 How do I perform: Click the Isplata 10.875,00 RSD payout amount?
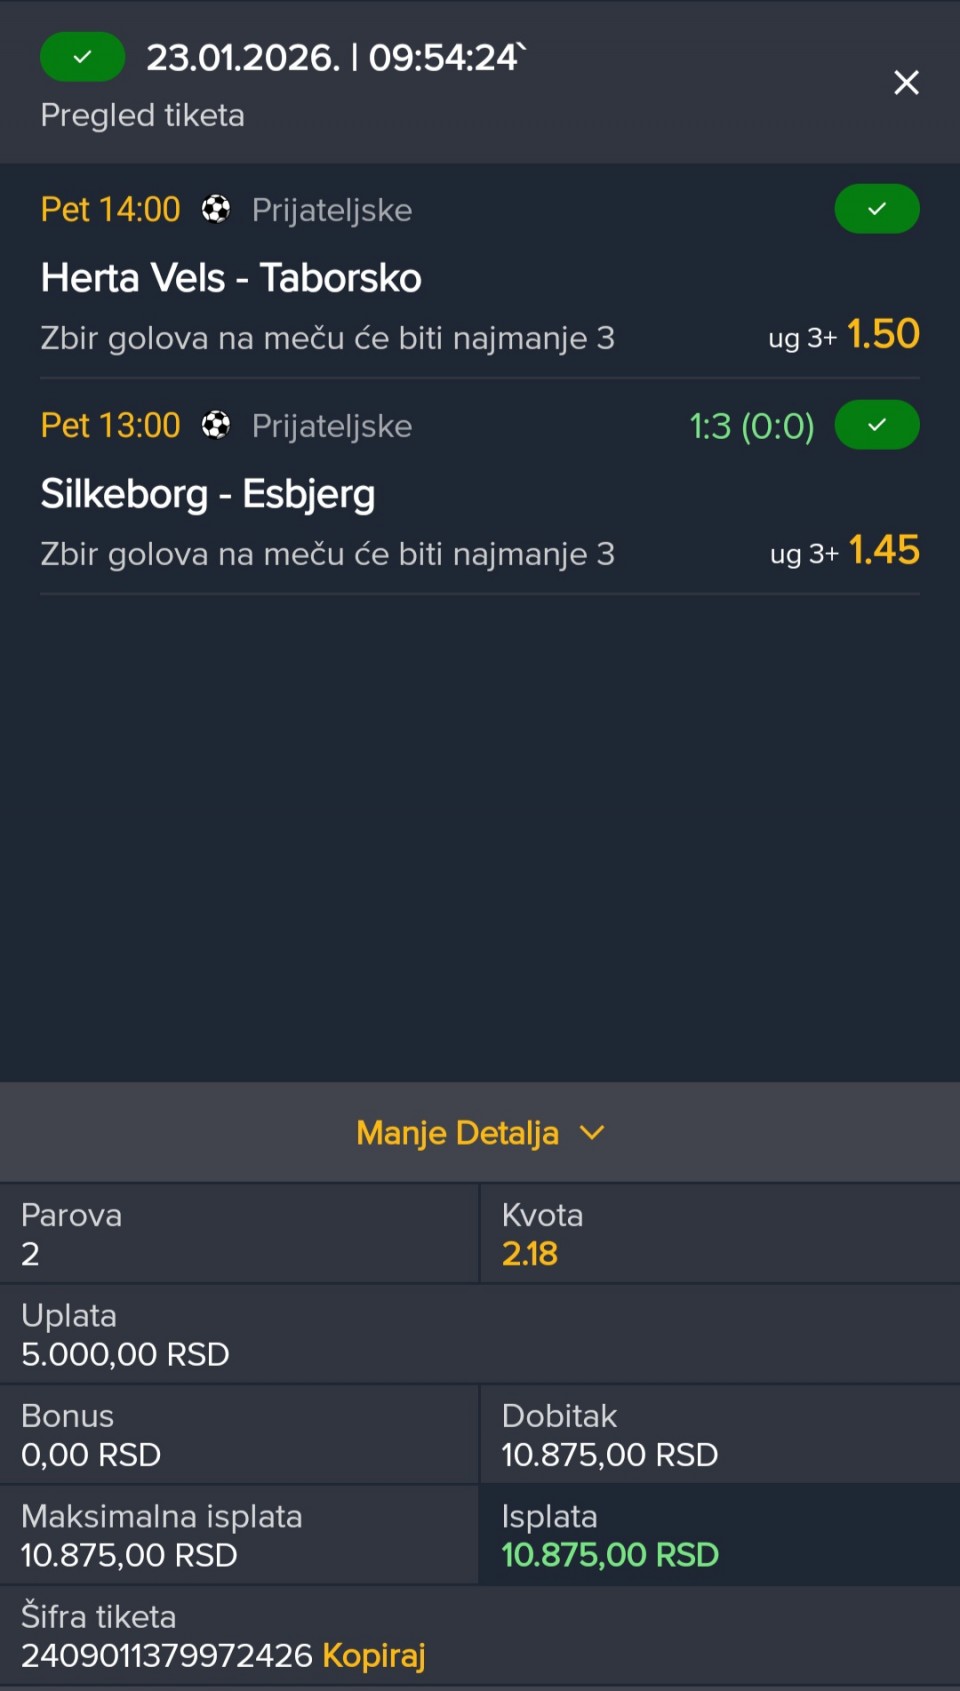coord(610,1555)
